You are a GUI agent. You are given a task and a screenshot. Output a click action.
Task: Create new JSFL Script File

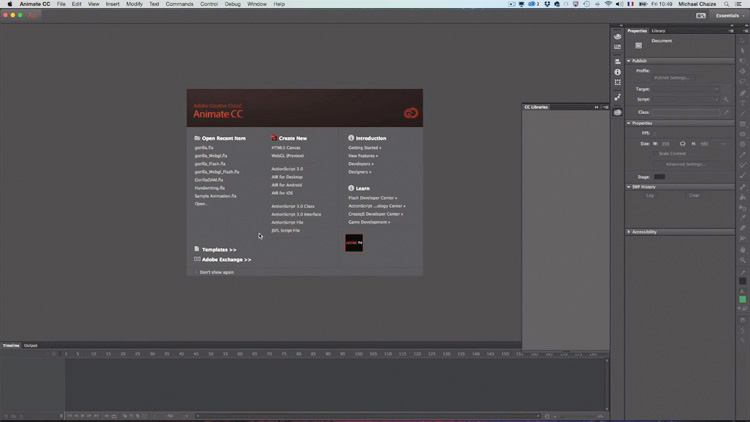point(286,231)
